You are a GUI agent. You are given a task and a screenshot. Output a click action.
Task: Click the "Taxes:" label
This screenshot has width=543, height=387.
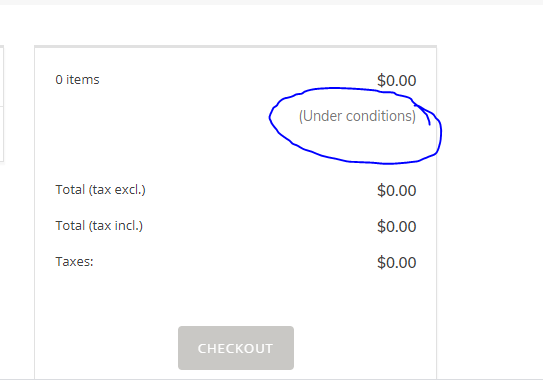tap(74, 262)
